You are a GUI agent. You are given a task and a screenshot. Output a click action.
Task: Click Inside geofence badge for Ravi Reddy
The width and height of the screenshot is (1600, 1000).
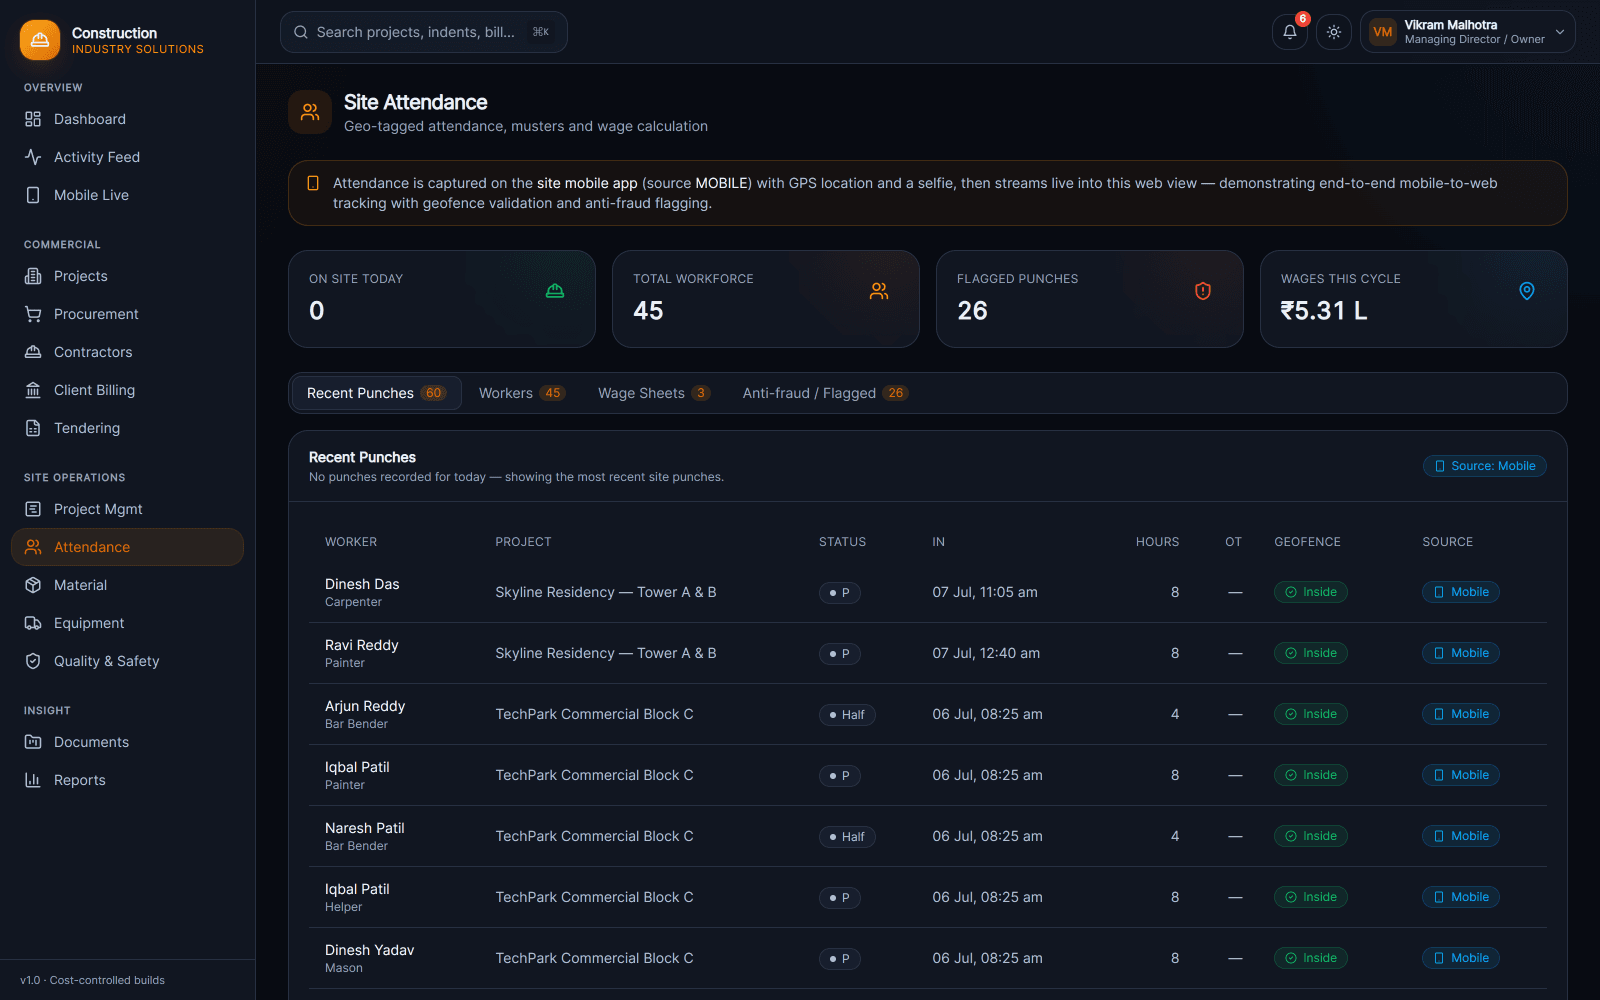tap(1311, 653)
